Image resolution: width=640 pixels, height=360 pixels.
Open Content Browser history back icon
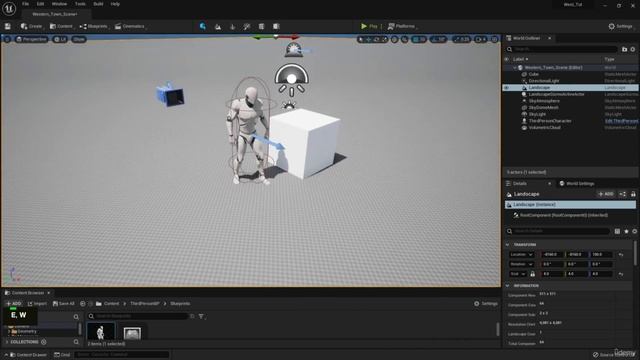pyautogui.click(x=83, y=304)
